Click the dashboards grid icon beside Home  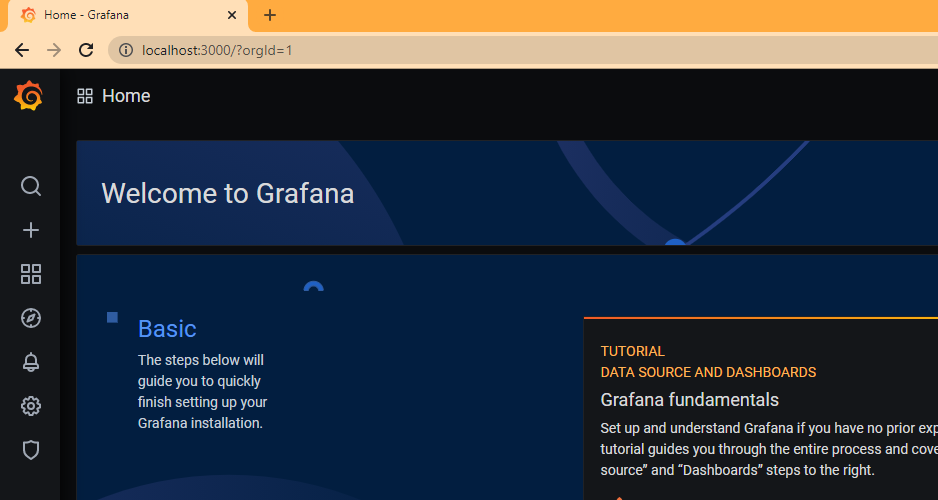coord(85,96)
